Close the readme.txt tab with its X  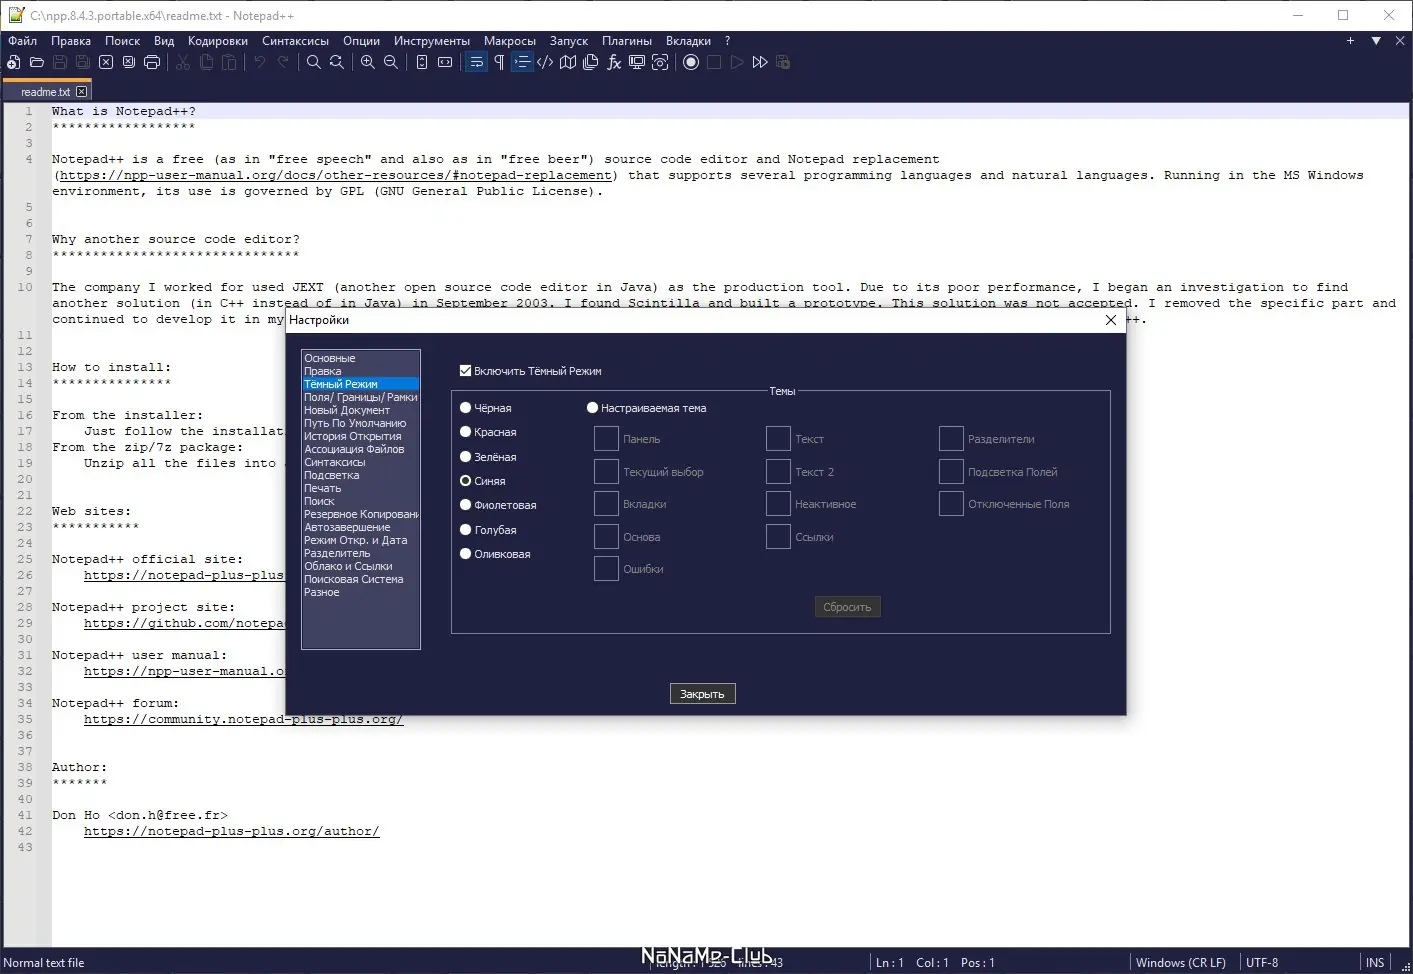(x=82, y=91)
